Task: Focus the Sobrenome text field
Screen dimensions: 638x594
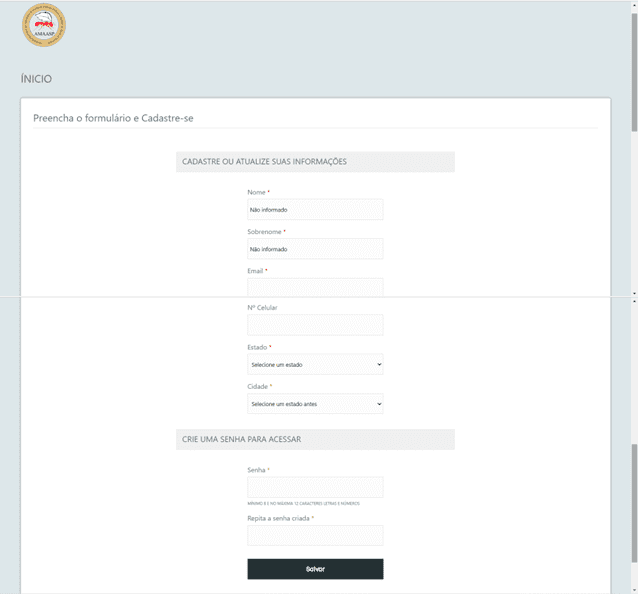Action: 315,249
